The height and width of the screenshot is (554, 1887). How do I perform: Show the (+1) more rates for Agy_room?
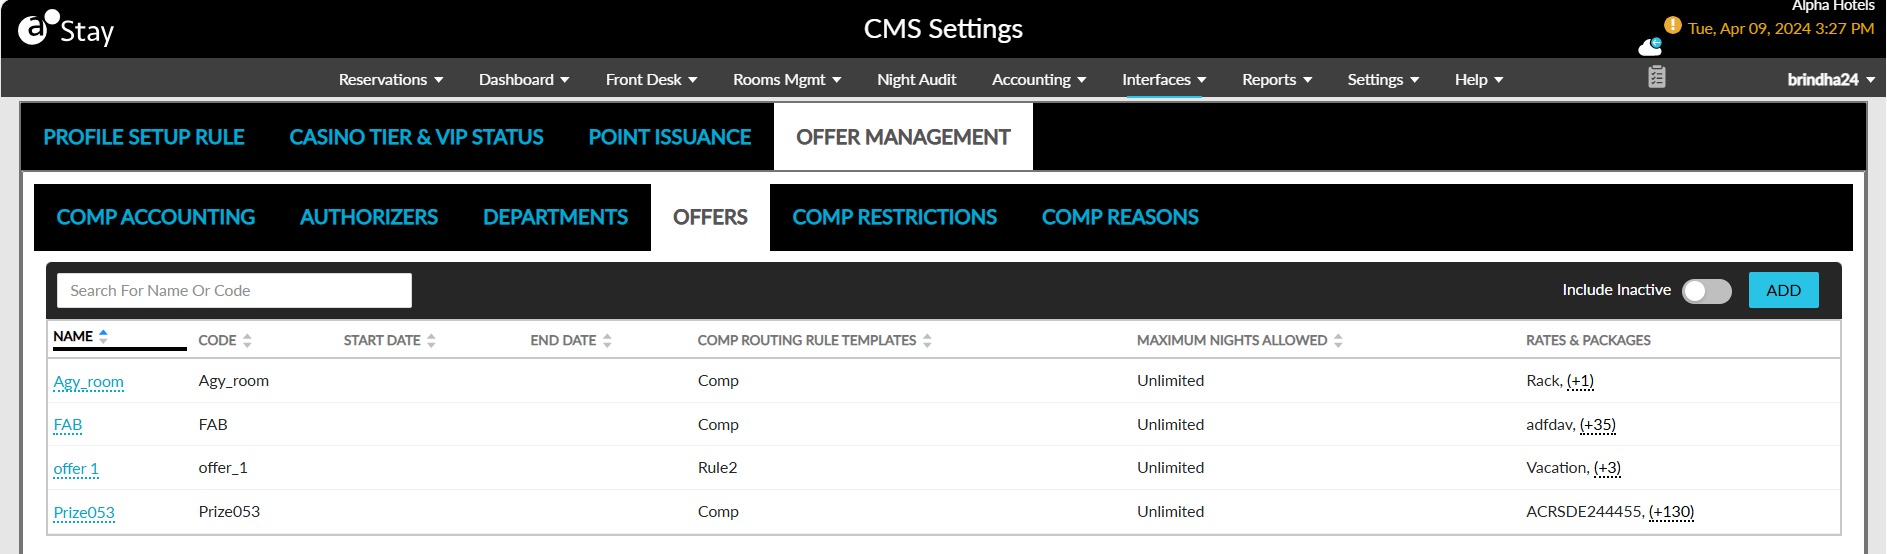coord(1580,381)
